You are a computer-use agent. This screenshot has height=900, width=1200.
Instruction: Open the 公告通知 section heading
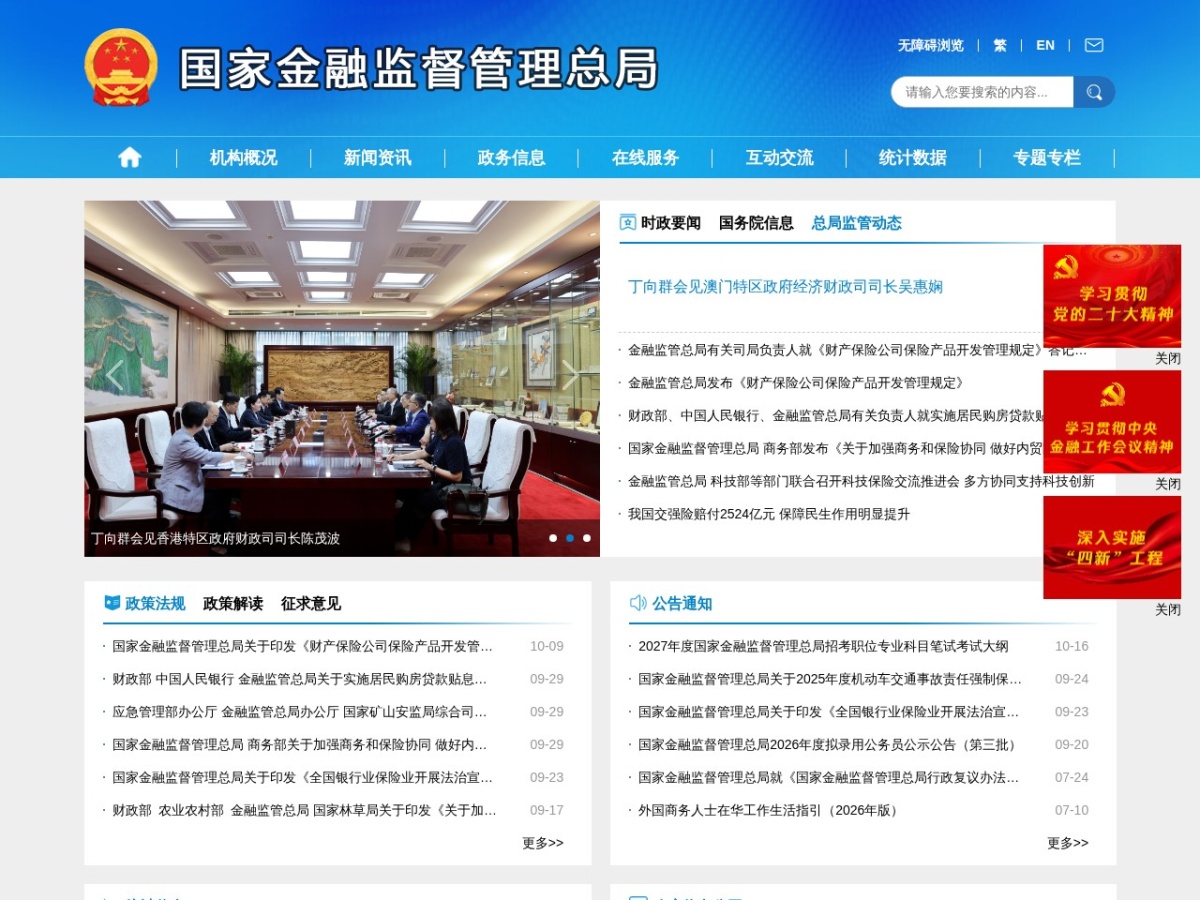coord(682,603)
